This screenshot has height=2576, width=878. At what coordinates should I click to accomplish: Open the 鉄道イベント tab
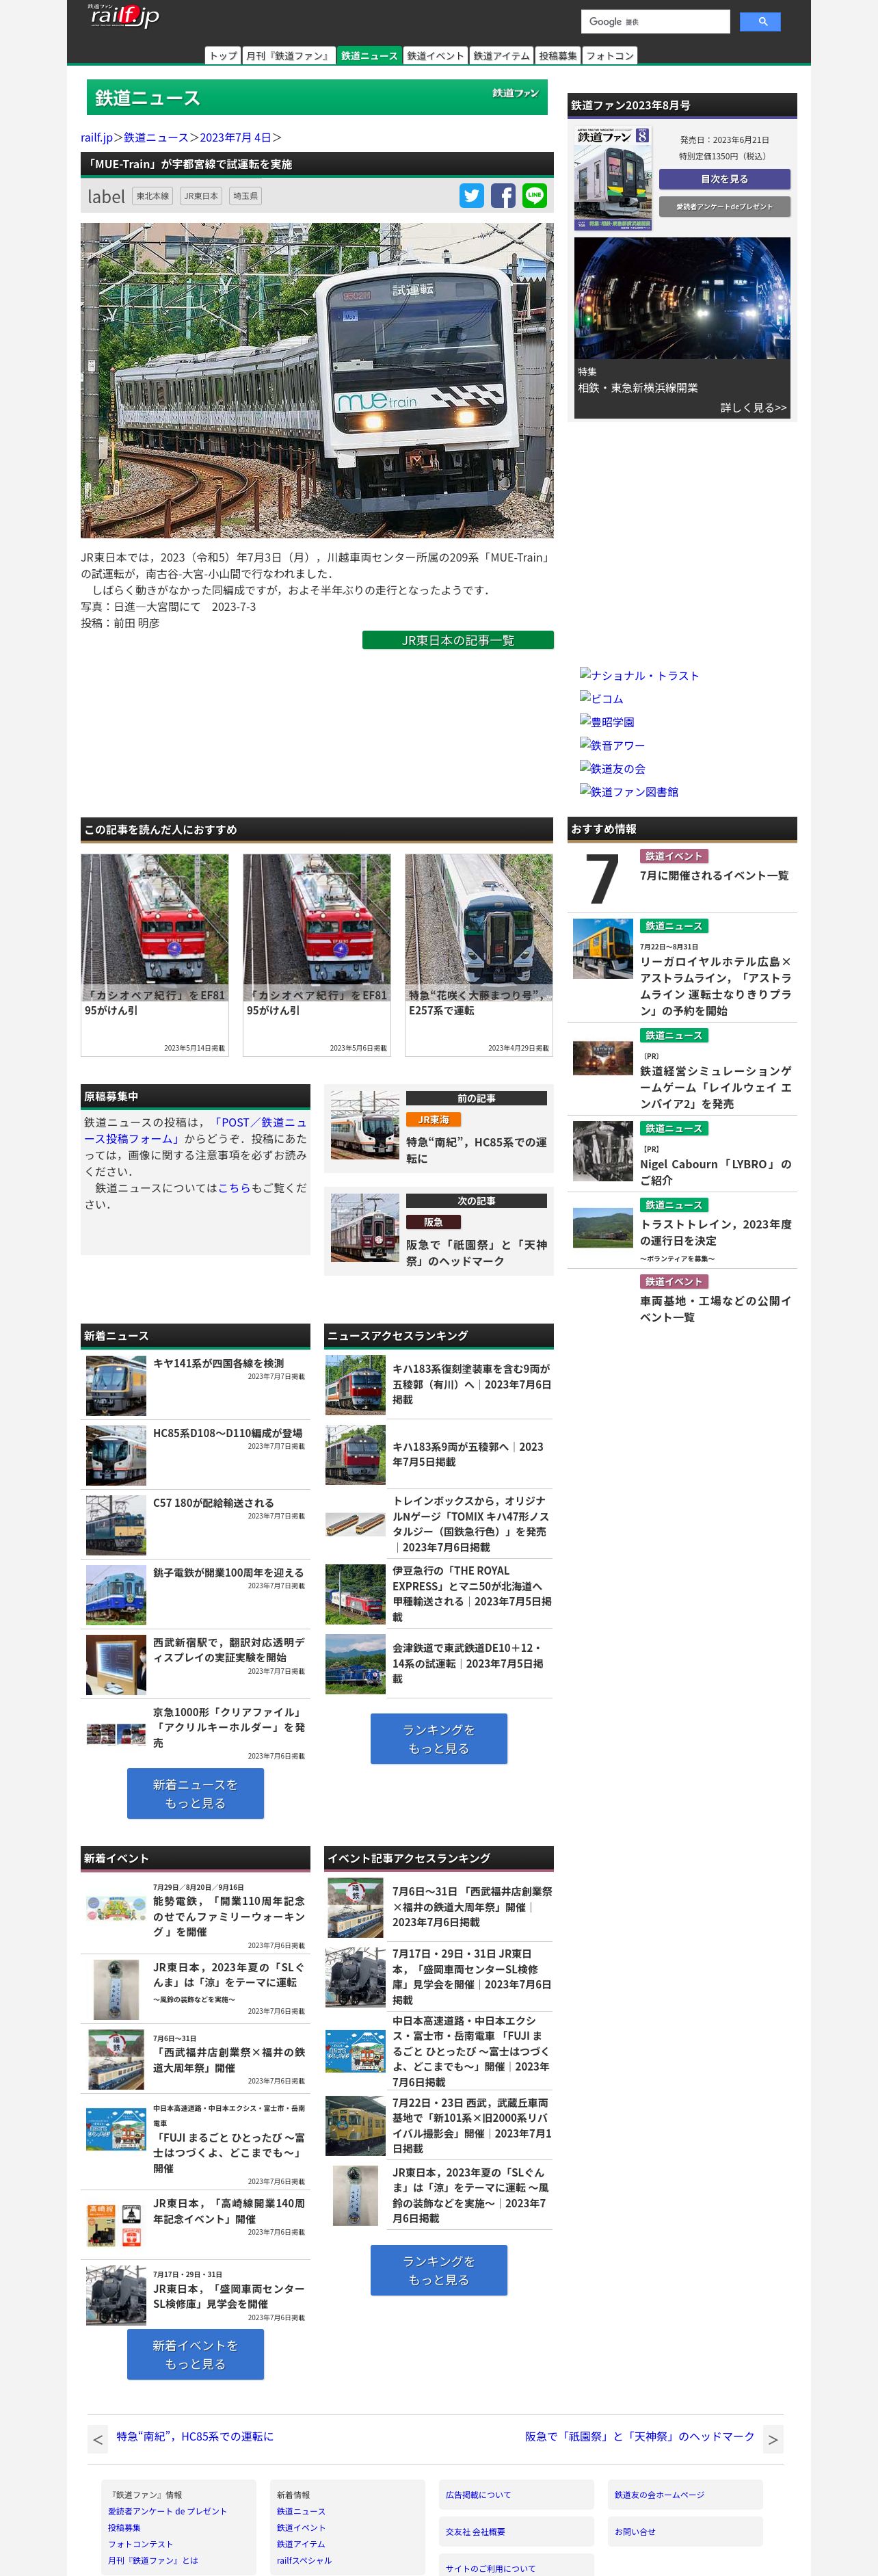coord(435,56)
